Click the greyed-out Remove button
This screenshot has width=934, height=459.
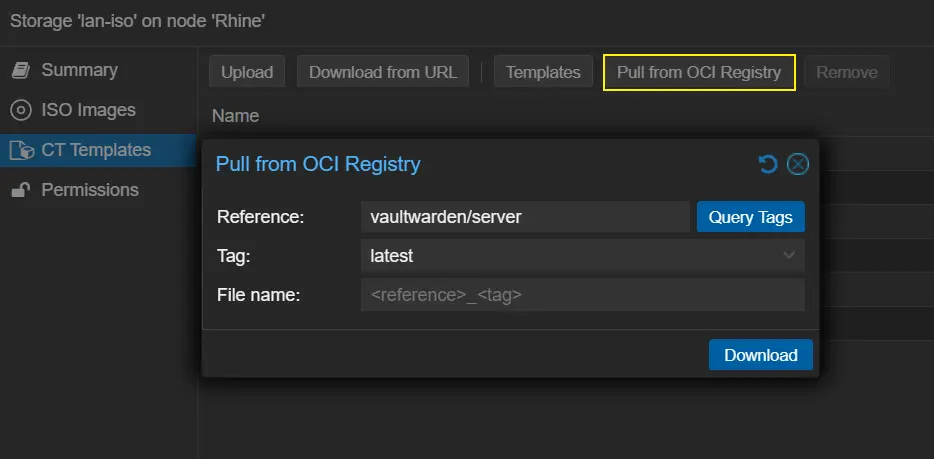coord(847,72)
